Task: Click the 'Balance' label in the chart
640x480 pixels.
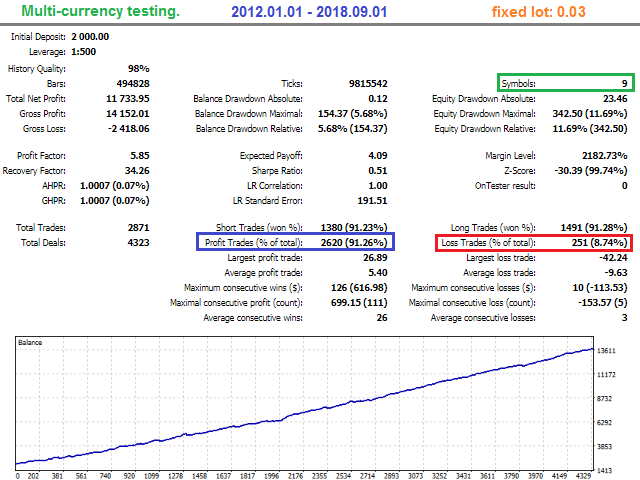Action: point(30,343)
